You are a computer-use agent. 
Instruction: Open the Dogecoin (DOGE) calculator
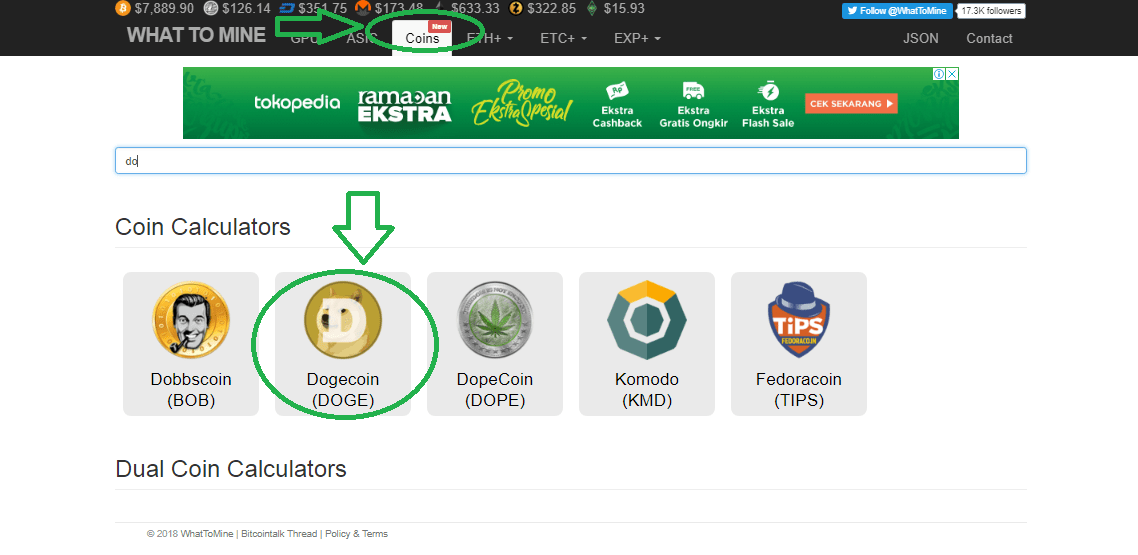click(343, 344)
